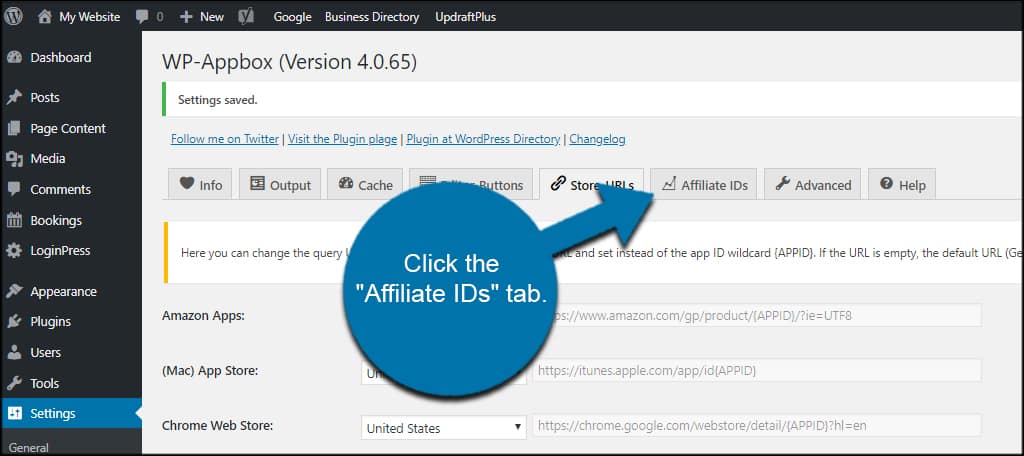Open the Help tab

(x=902, y=184)
